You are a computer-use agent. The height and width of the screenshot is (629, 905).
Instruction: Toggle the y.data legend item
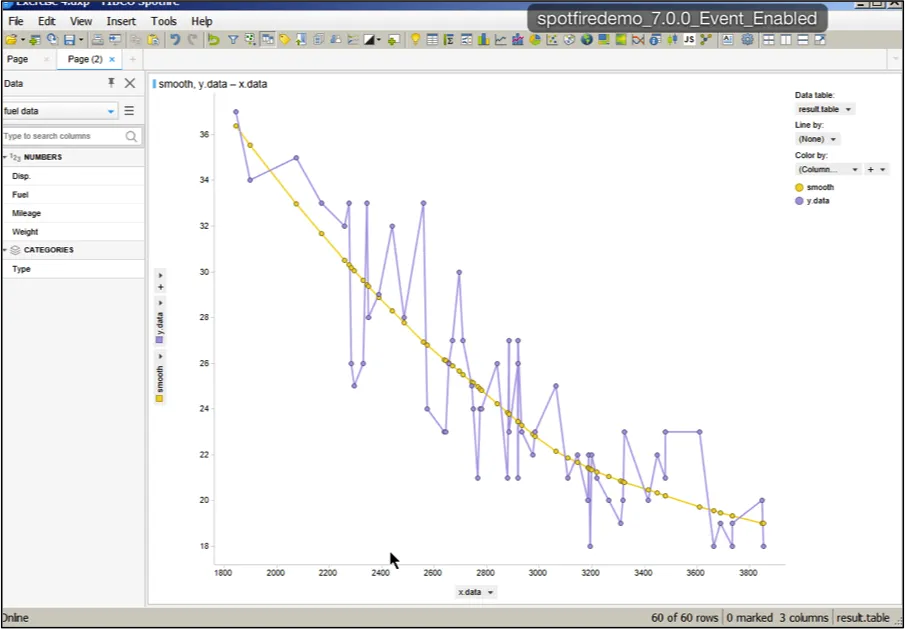click(813, 201)
